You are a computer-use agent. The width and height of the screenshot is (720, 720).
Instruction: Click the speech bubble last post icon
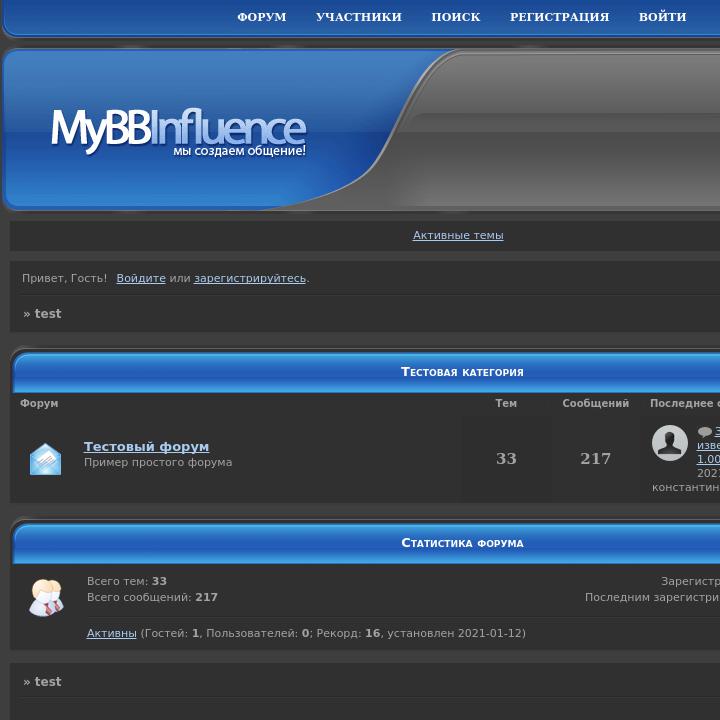704,432
